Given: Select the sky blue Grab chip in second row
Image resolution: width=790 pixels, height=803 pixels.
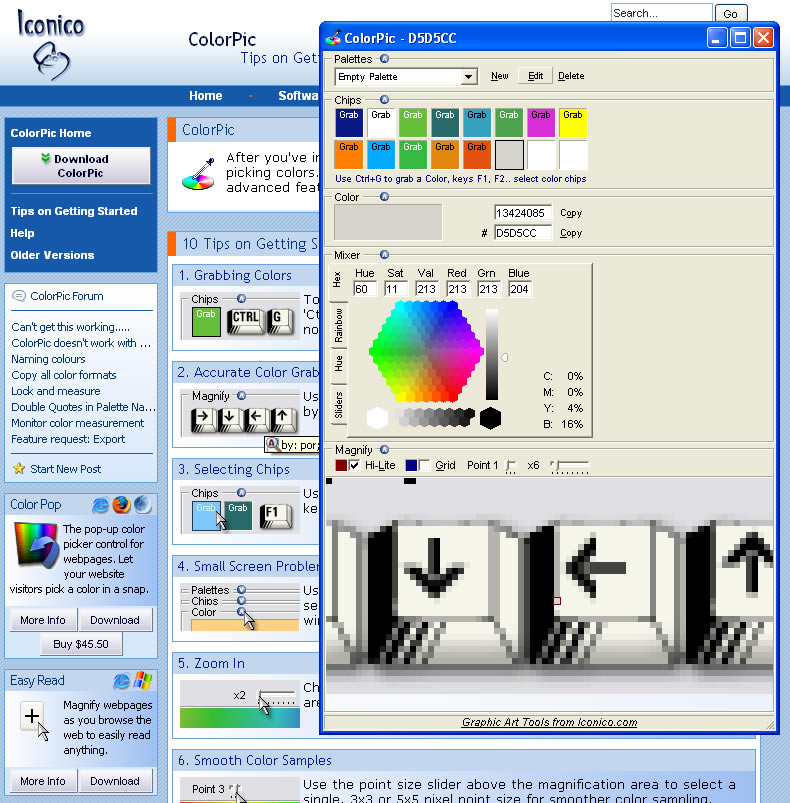Looking at the screenshot, I should click(x=381, y=155).
